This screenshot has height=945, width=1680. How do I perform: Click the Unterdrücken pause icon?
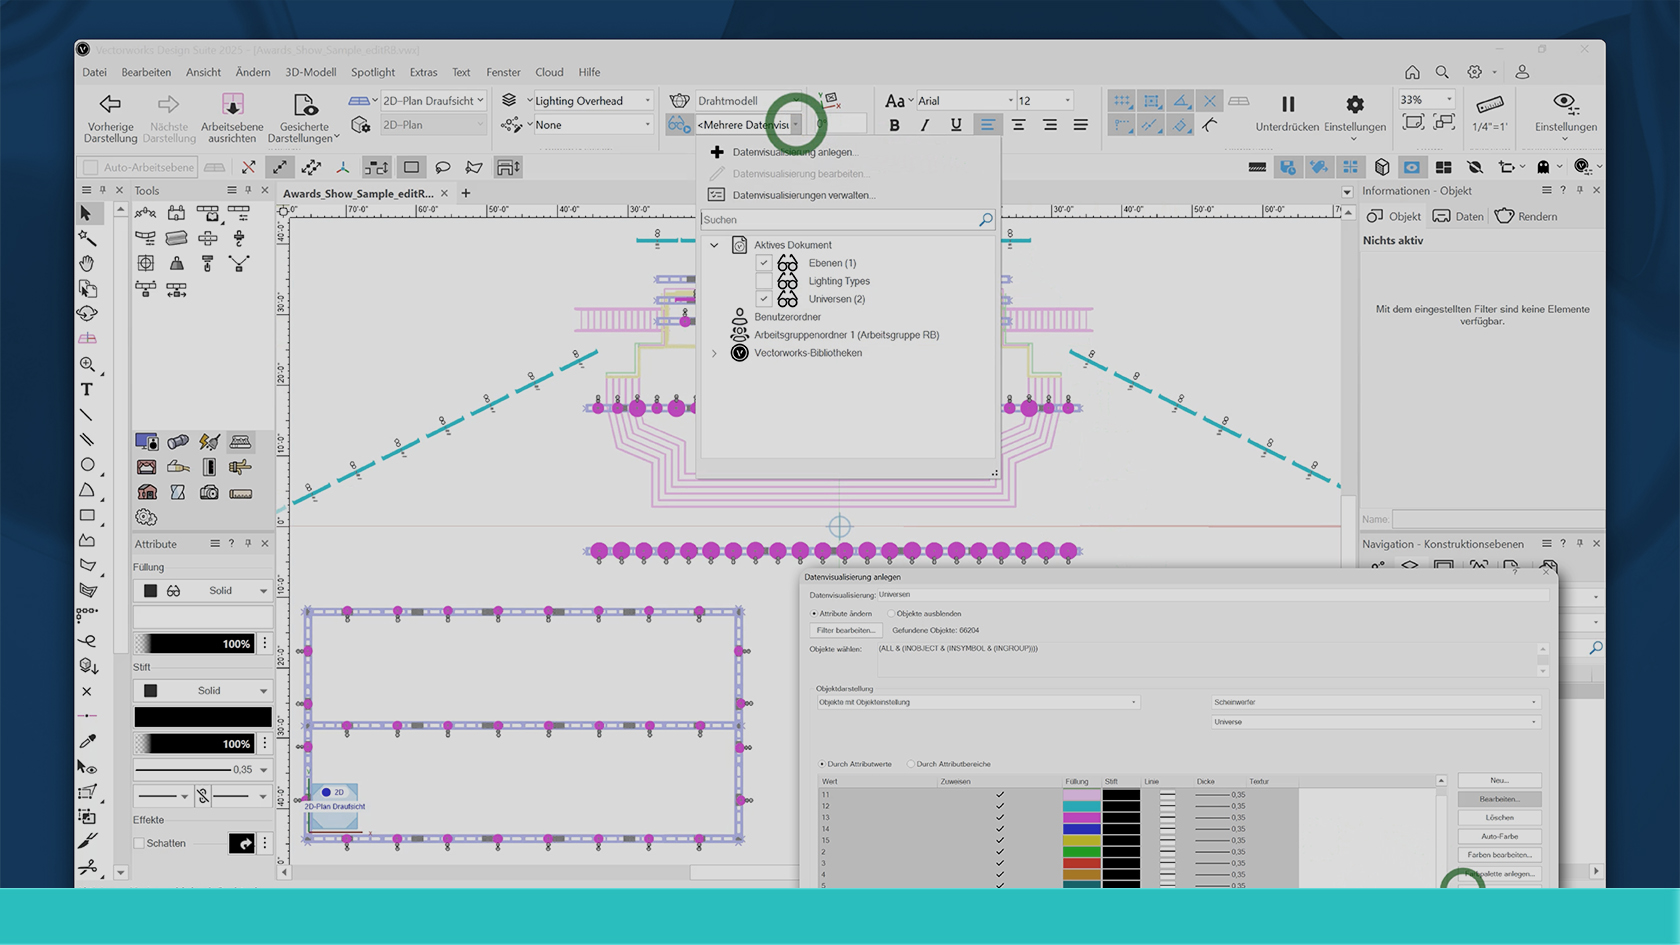pos(1287,104)
